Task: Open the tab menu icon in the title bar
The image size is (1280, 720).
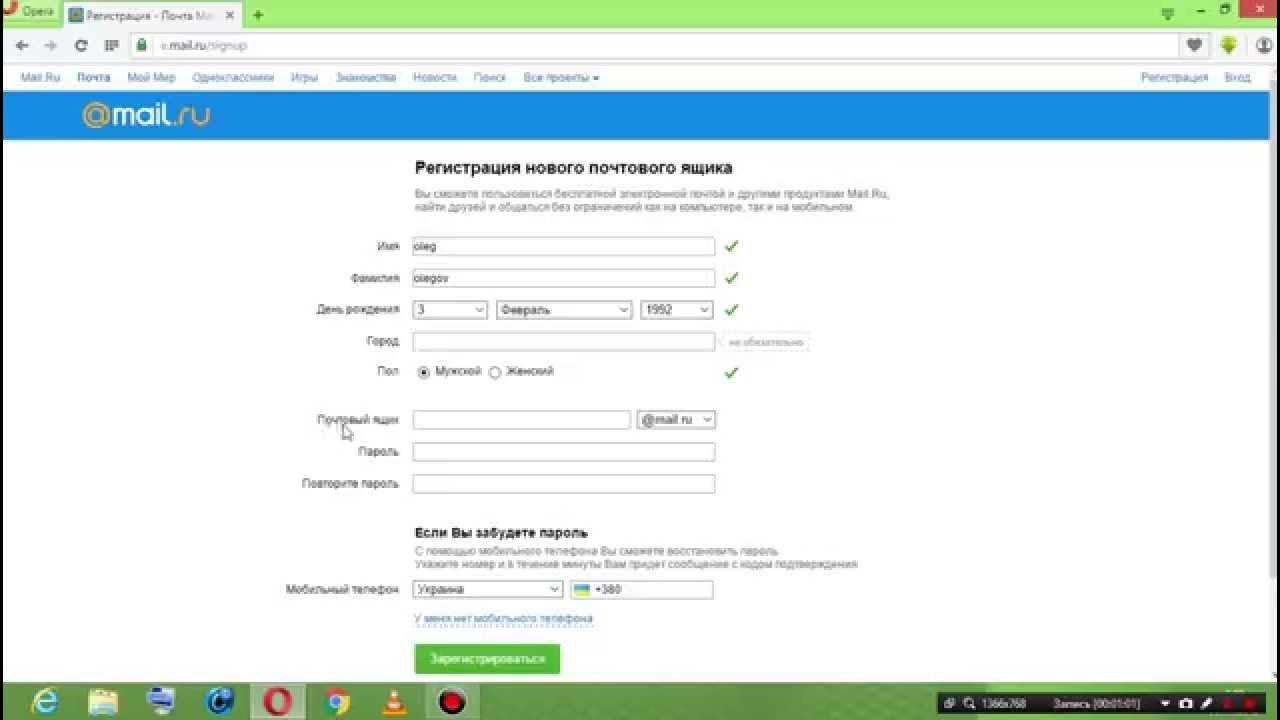Action: (x=1168, y=13)
